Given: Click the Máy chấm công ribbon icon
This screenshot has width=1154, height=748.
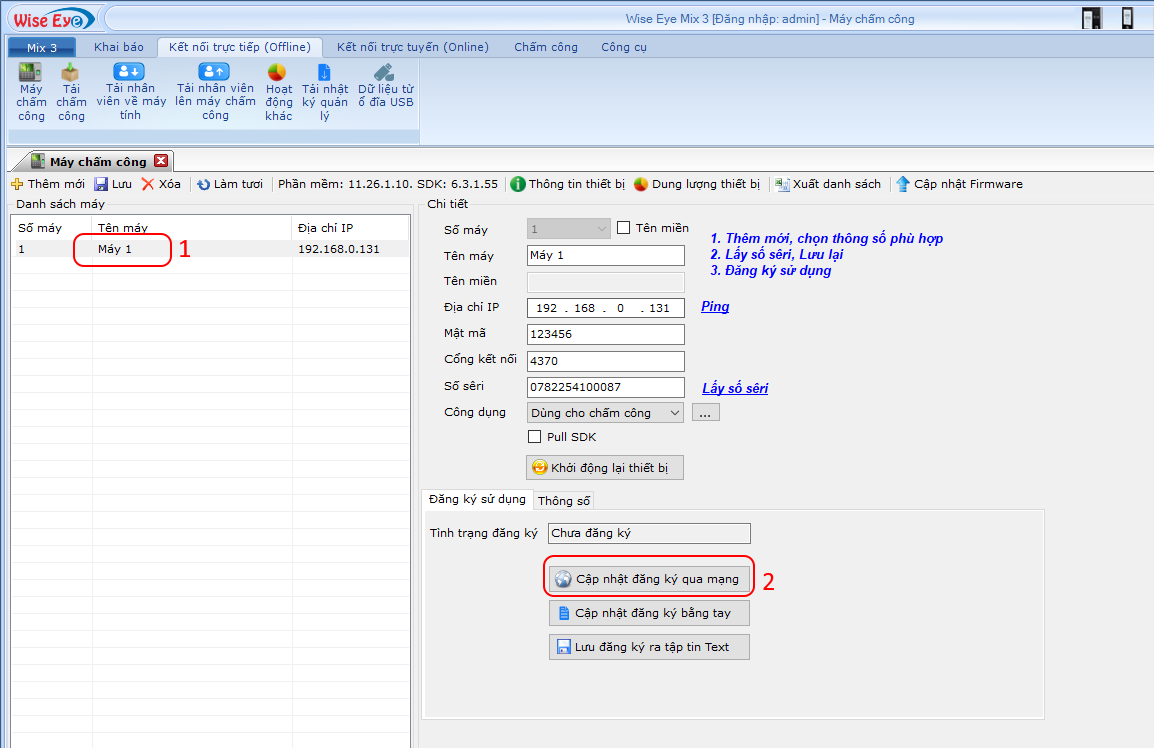Looking at the screenshot, I should click(x=31, y=74).
